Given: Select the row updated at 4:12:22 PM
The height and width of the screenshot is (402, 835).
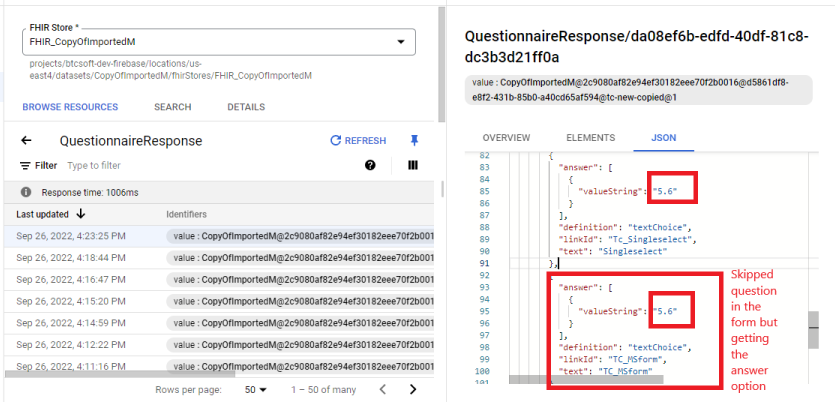Looking at the screenshot, I should point(219,345).
